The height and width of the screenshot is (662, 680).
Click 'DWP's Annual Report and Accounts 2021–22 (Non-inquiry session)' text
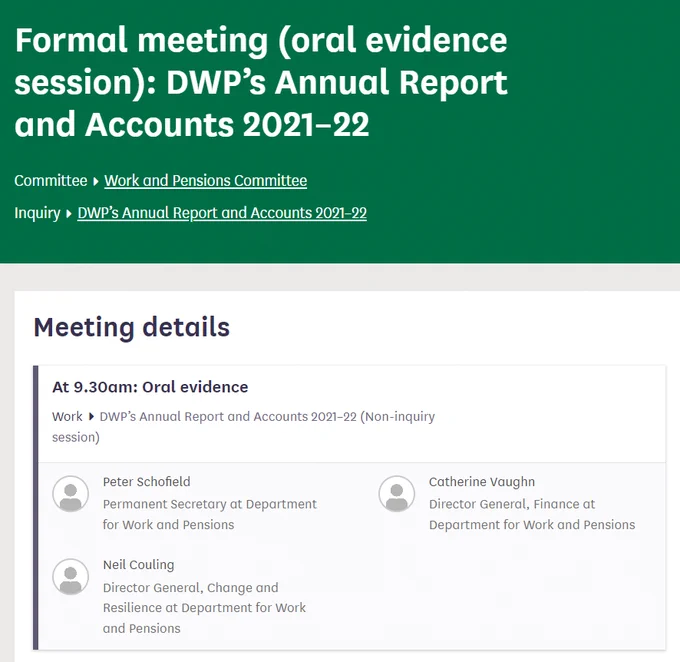243,427
